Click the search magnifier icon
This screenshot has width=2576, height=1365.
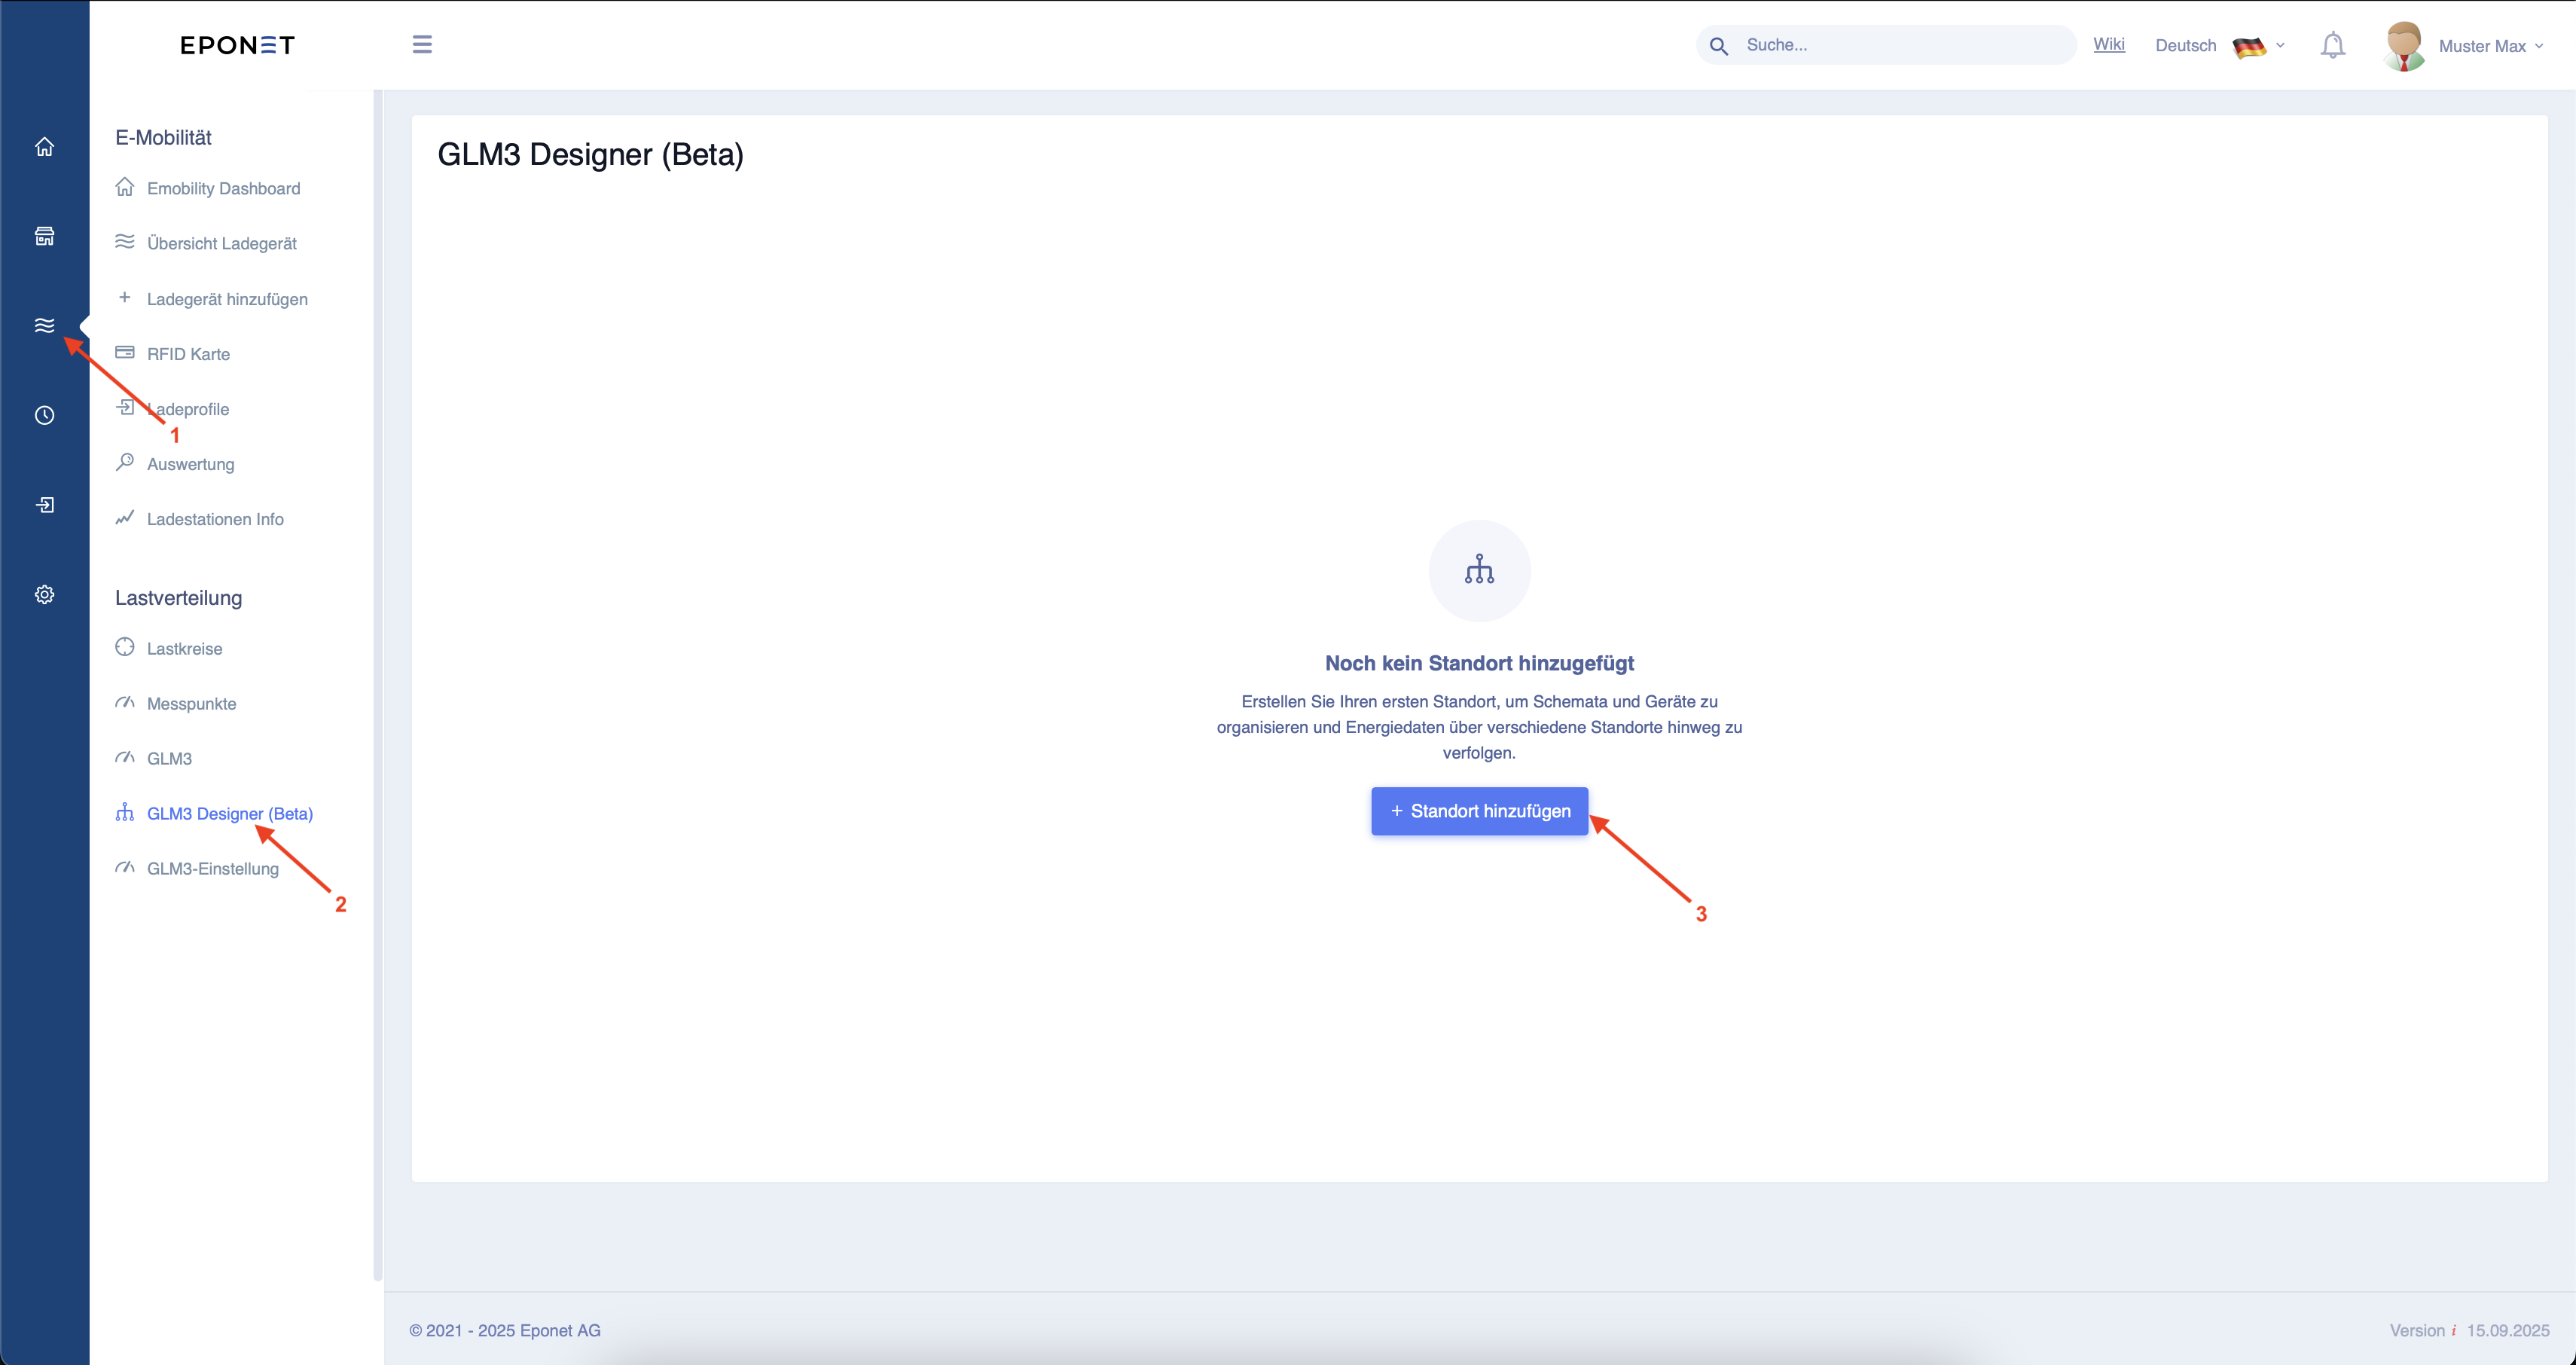click(x=1718, y=46)
